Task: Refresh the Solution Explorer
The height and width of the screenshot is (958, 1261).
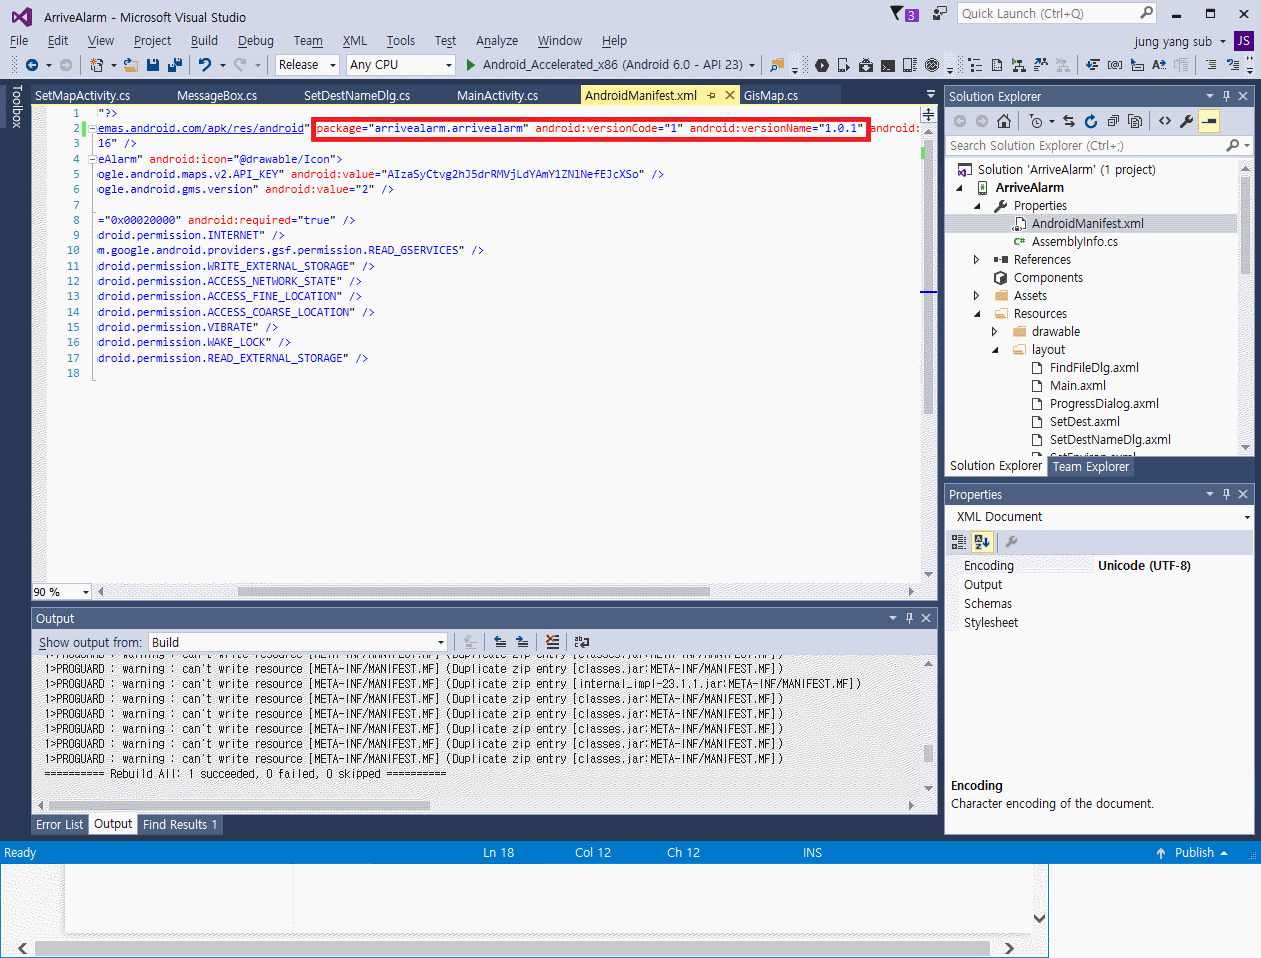Action: (1090, 121)
